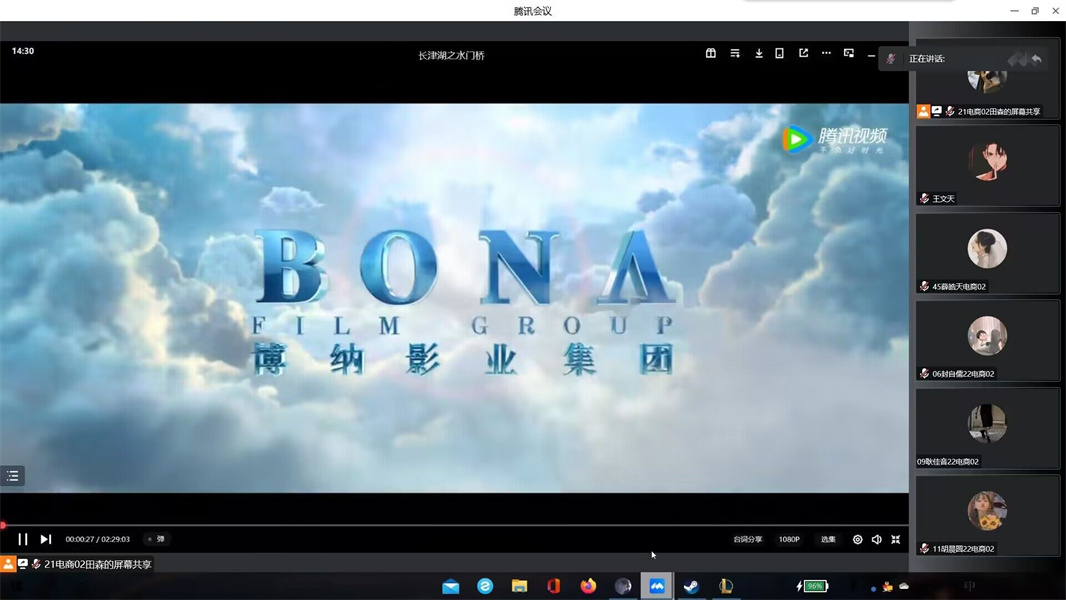Screen dimensions: 1066x600
Task: Open the video player settings gear
Action: 857,539
